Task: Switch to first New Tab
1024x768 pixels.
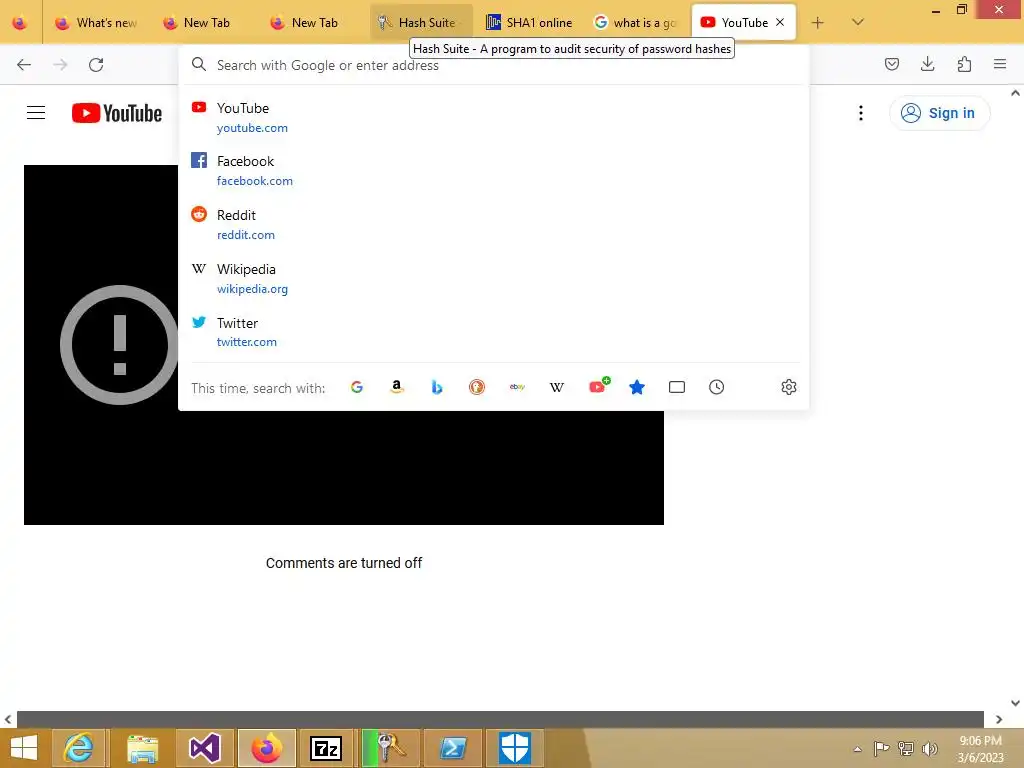Action: (x=205, y=23)
